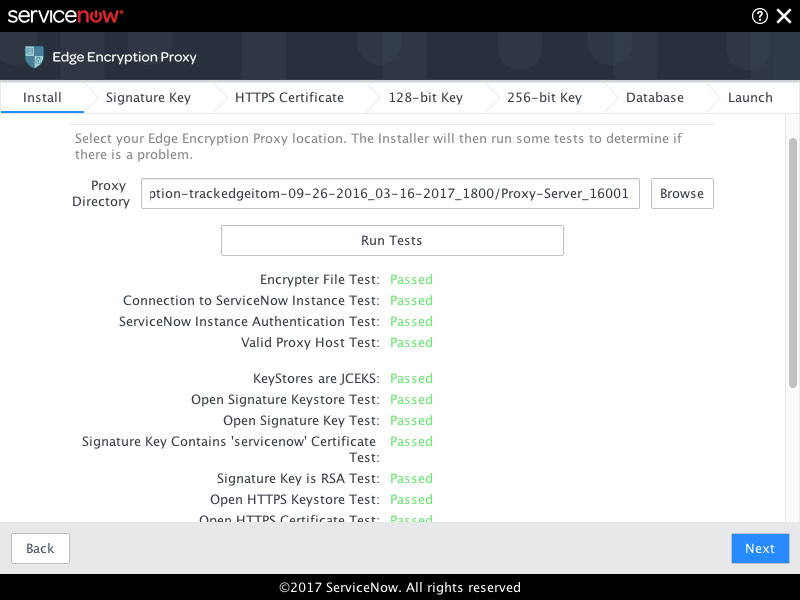Click Open Signature Key Test label
The image size is (800, 600).
pyautogui.click(x=302, y=420)
